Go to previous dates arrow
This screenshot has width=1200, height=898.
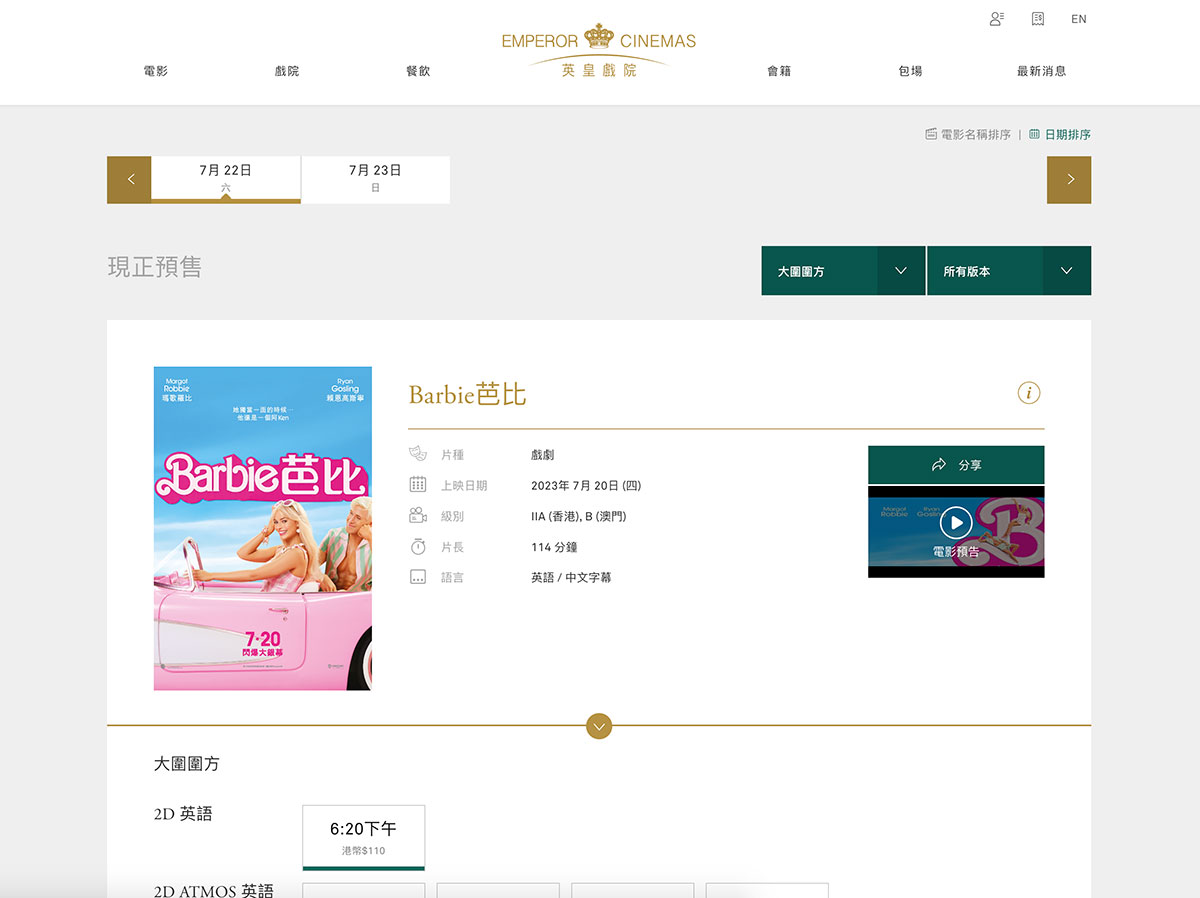[129, 179]
